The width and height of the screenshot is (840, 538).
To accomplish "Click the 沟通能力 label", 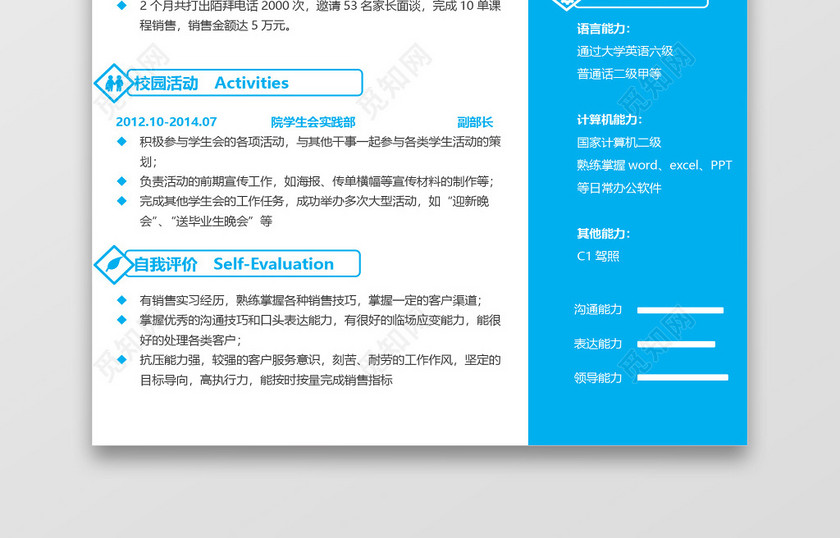I will 598,310.
